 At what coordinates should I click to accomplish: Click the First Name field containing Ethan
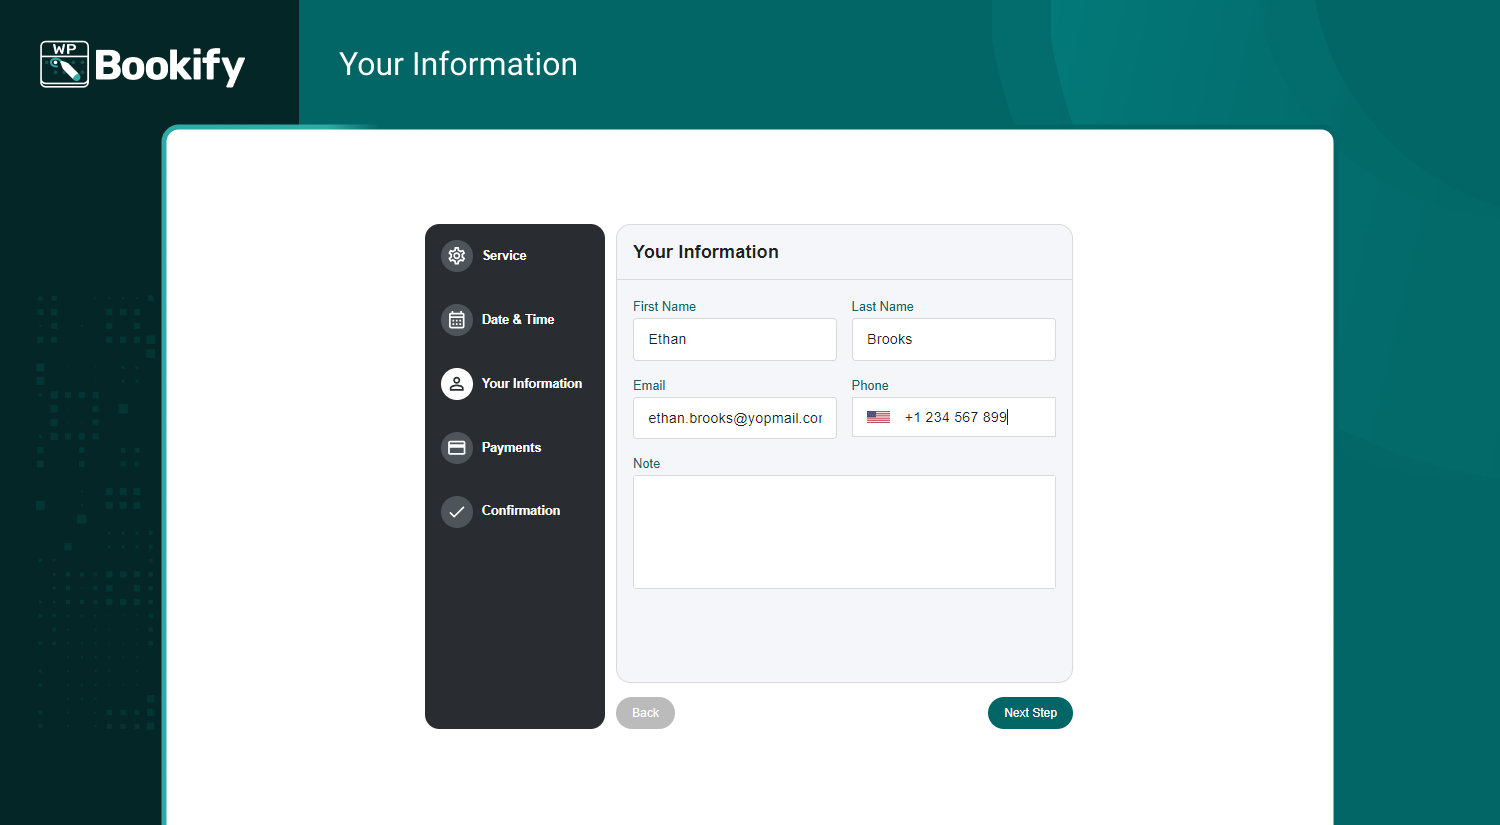(735, 339)
